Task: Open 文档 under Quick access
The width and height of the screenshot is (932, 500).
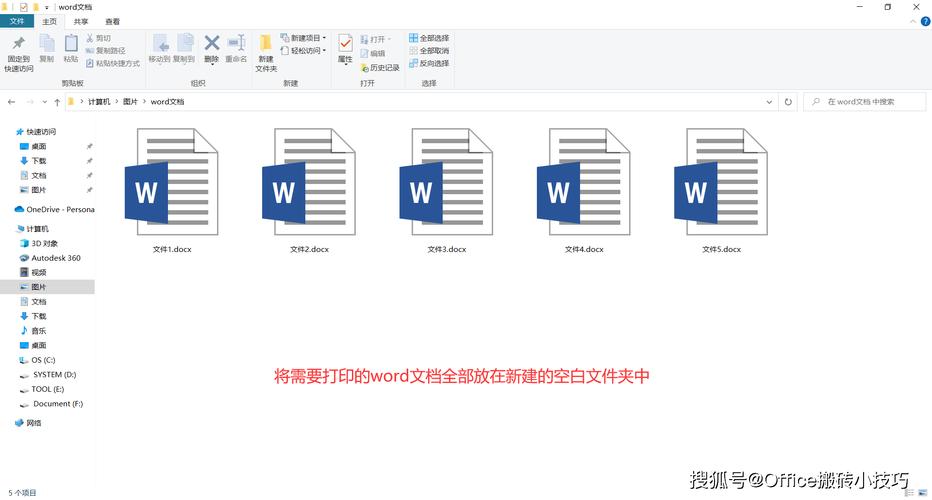Action: pos(33,175)
